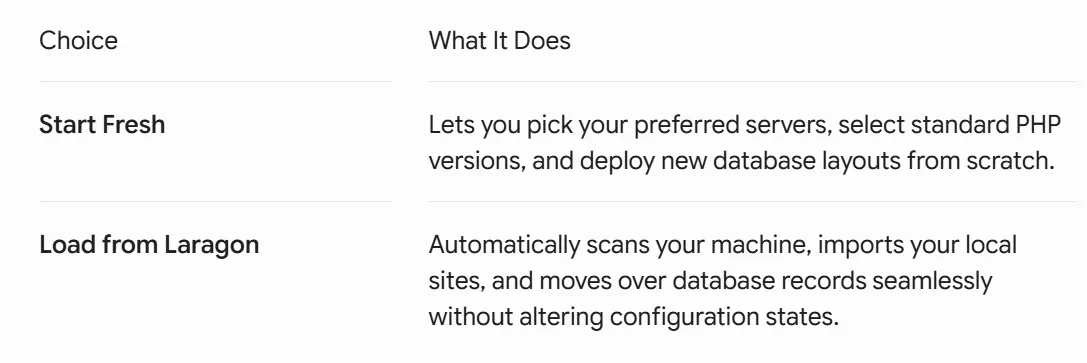The width and height of the screenshot is (1087, 363).
Task: Select the "Start Fresh" row label
Action: 102,125
